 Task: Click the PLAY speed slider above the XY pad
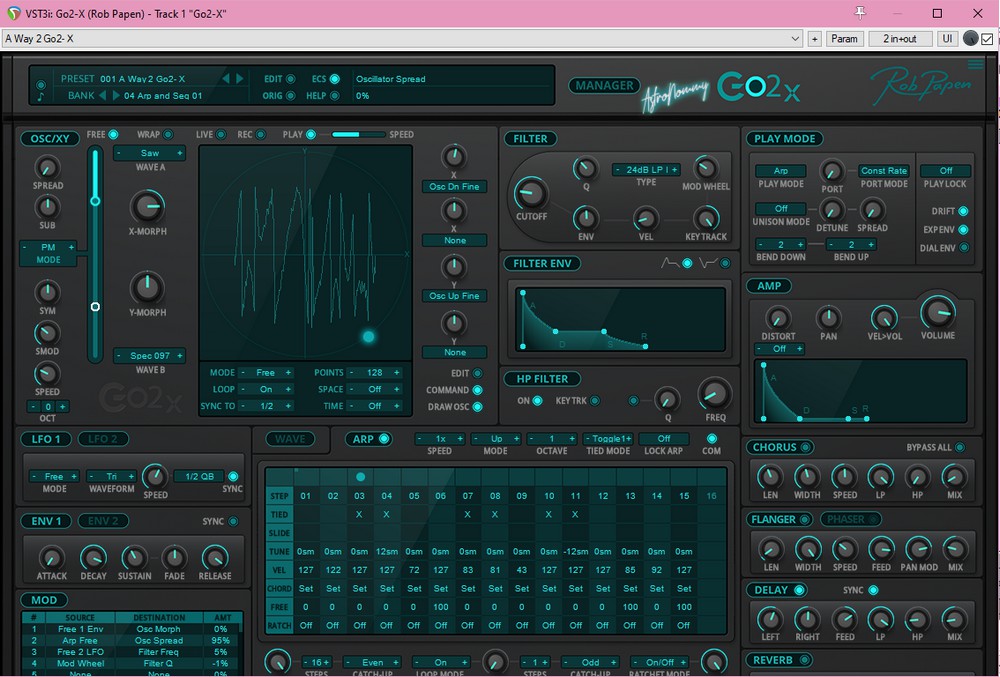pos(358,135)
